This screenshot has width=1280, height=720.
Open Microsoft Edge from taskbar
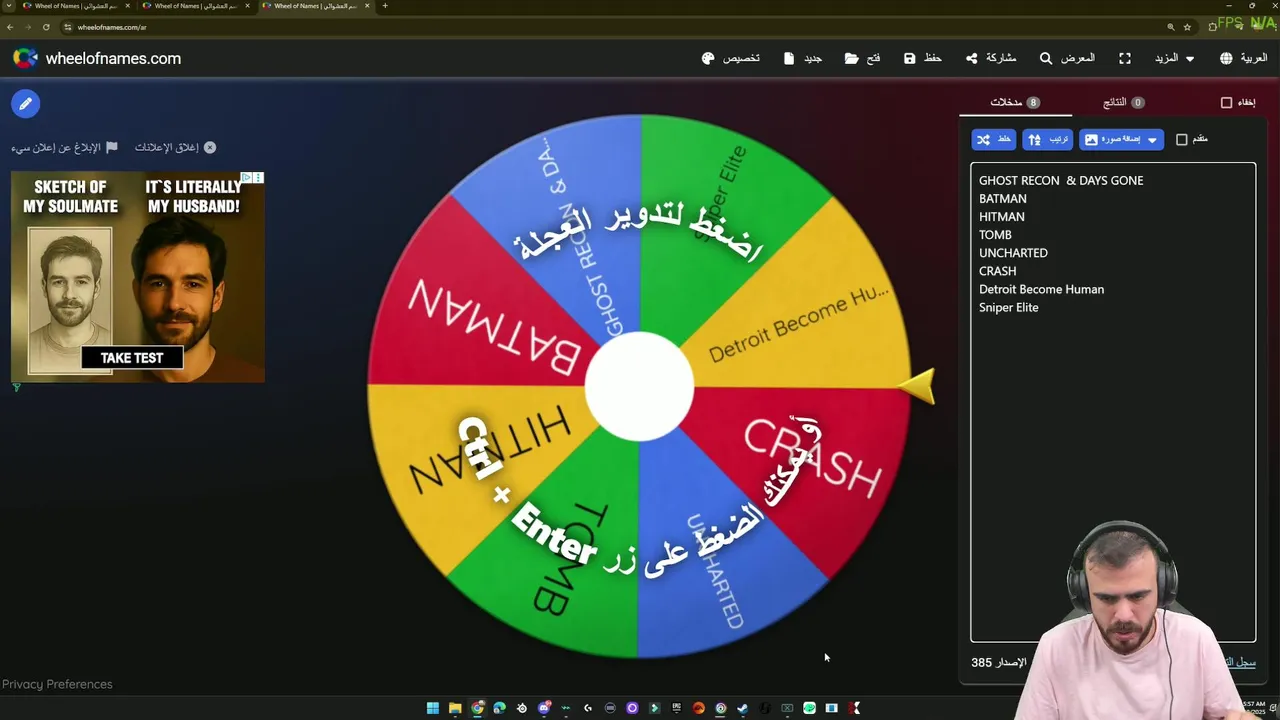click(499, 708)
